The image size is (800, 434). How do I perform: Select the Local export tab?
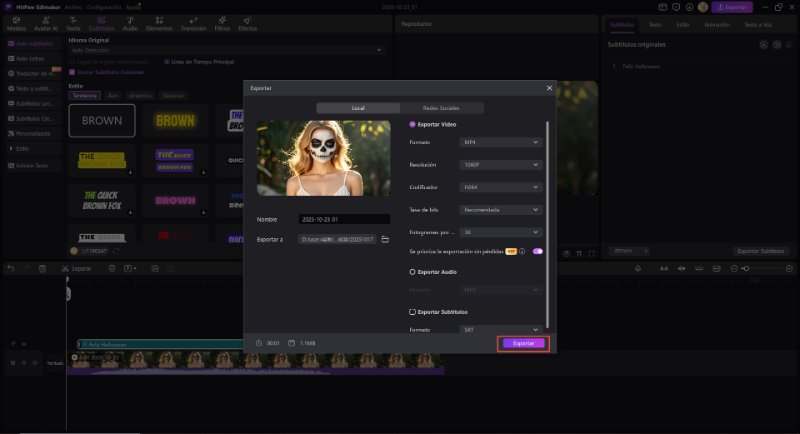coord(358,108)
